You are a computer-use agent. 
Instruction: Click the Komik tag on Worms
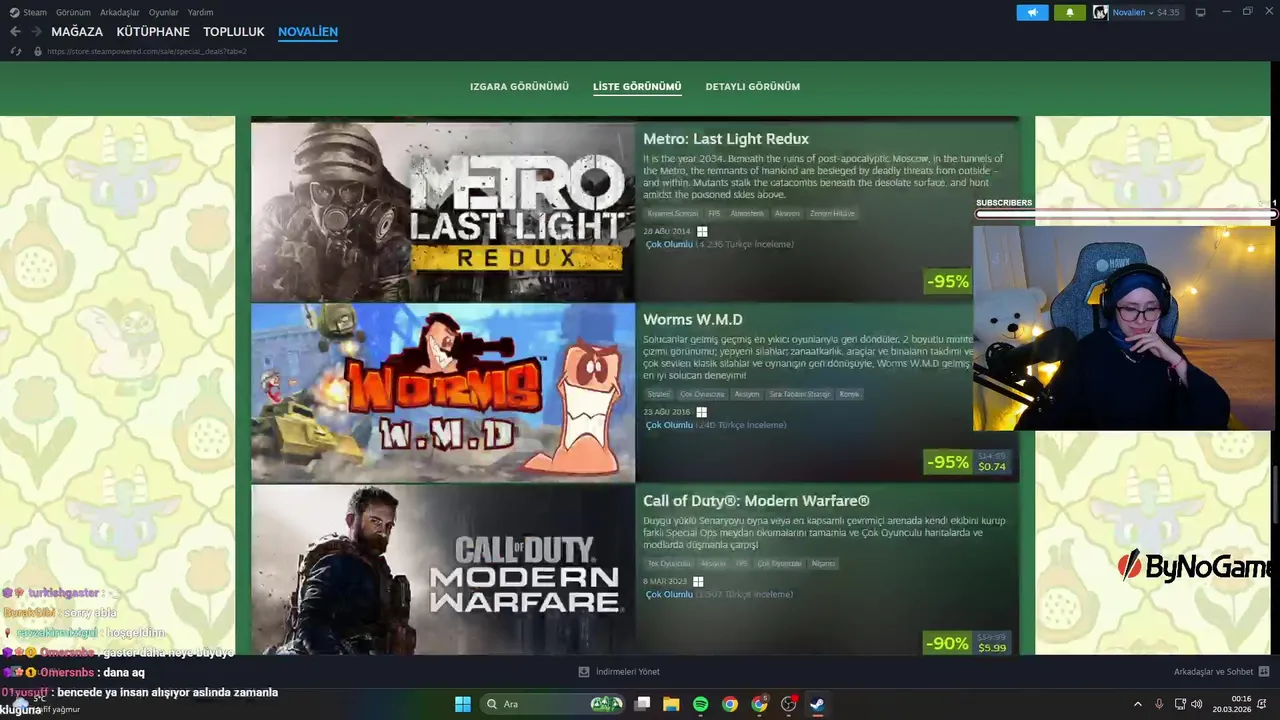tap(849, 394)
